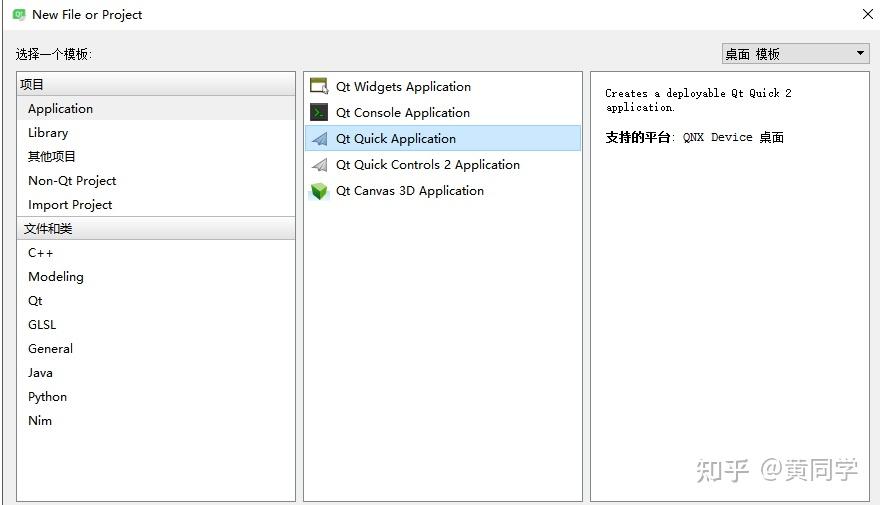Choose Qt Widgets Application template text
The width and height of the screenshot is (880, 505).
coord(403,86)
